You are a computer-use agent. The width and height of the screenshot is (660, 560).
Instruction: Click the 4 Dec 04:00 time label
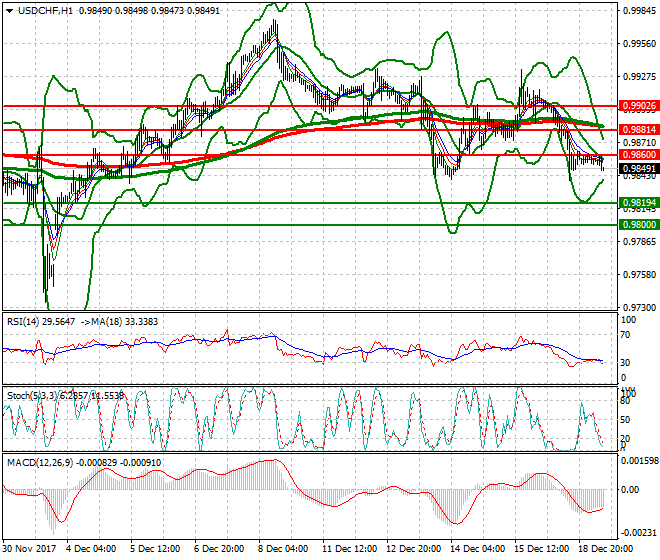click(x=90, y=549)
